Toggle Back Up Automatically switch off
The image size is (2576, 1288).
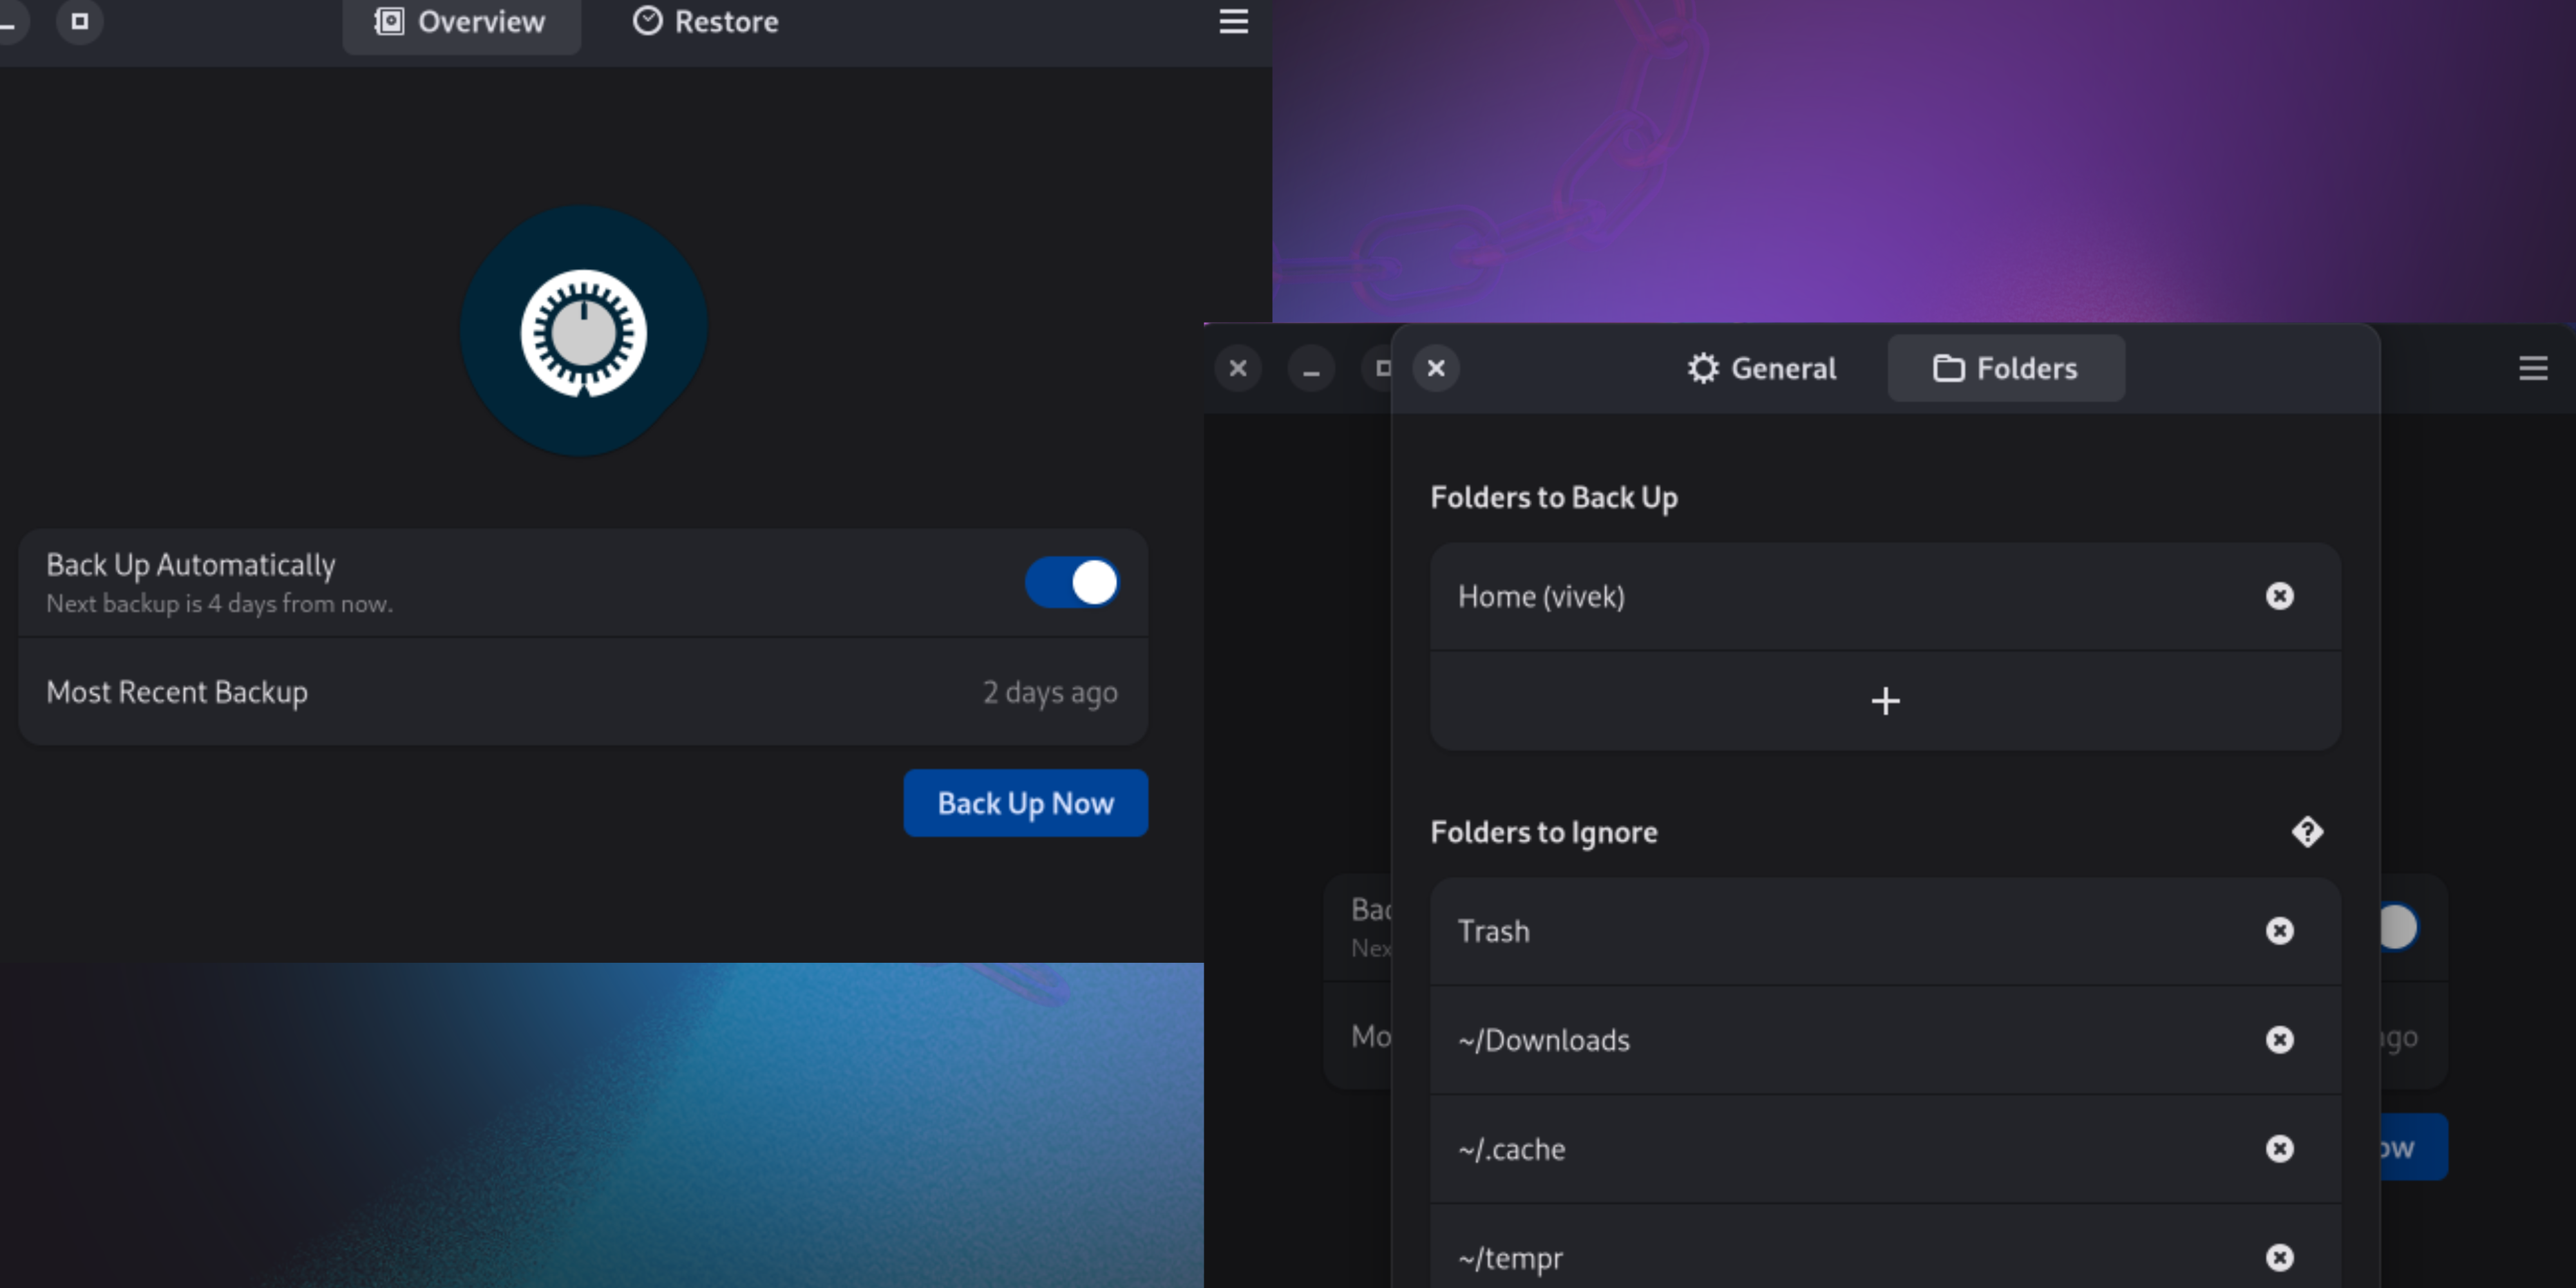(1072, 582)
